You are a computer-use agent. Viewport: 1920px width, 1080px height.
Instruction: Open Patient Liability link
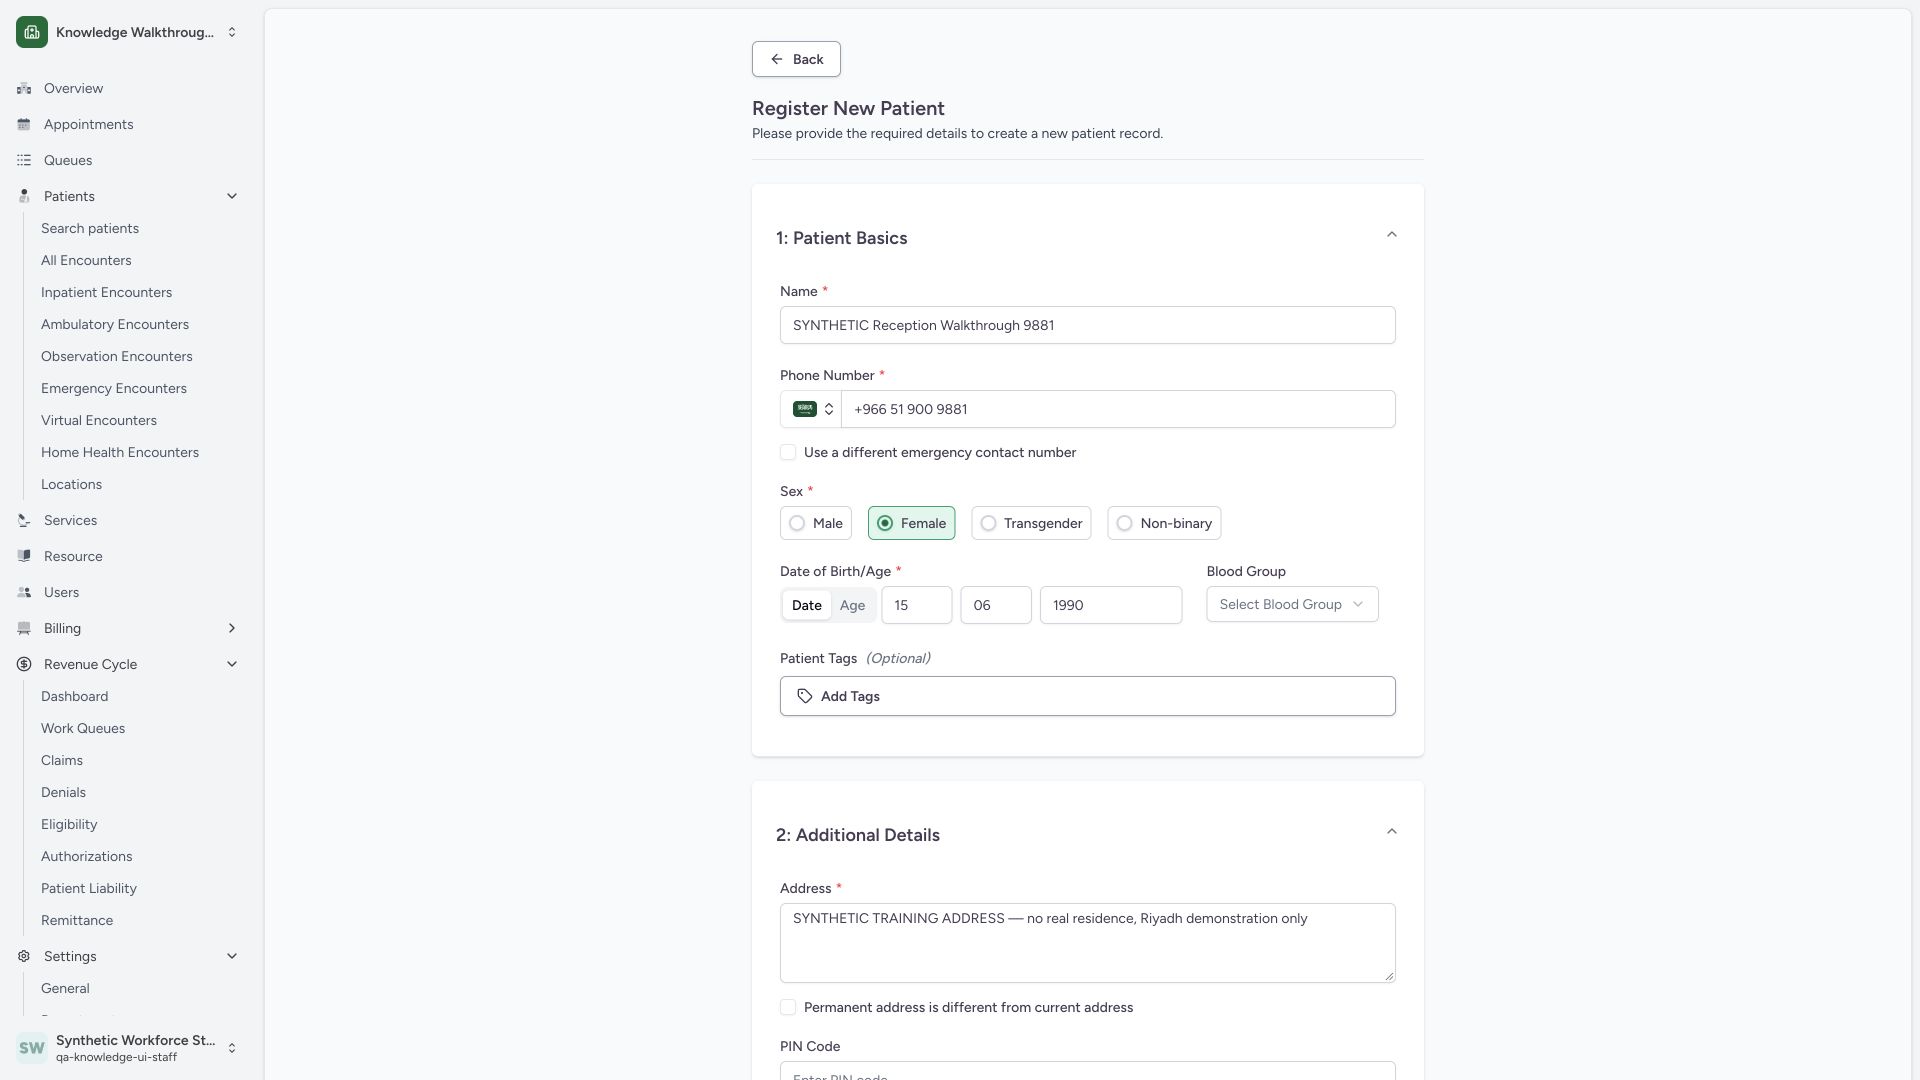click(x=89, y=888)
